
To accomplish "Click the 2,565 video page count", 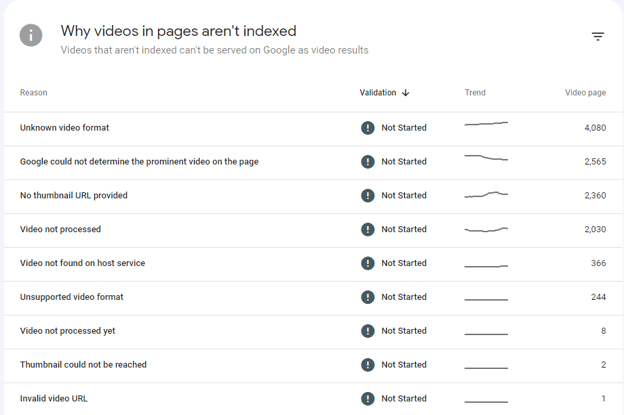I will click(x=594, y=162).
